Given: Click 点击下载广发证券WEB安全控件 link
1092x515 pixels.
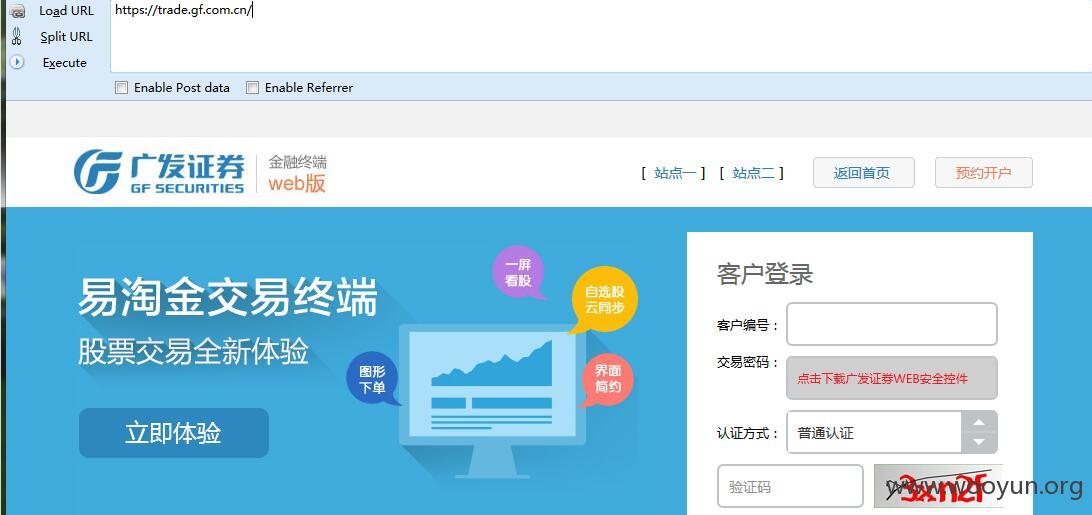Looking at the screenshot, I should 882,379.
